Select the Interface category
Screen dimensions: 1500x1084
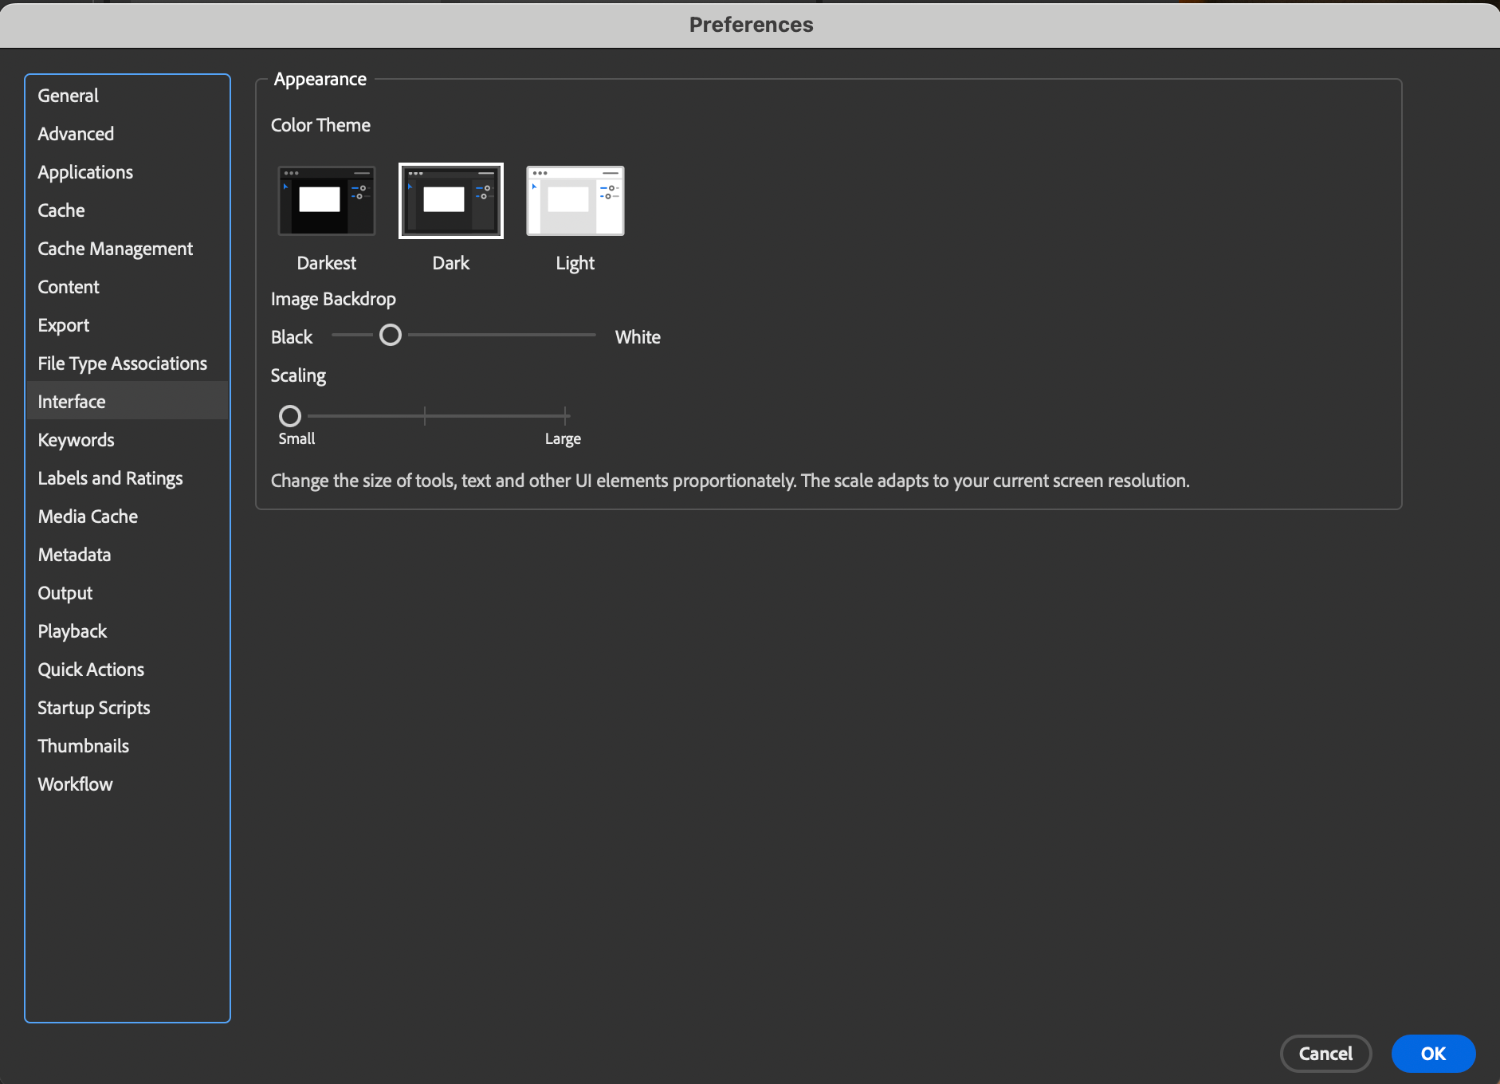tap(72, 402)
